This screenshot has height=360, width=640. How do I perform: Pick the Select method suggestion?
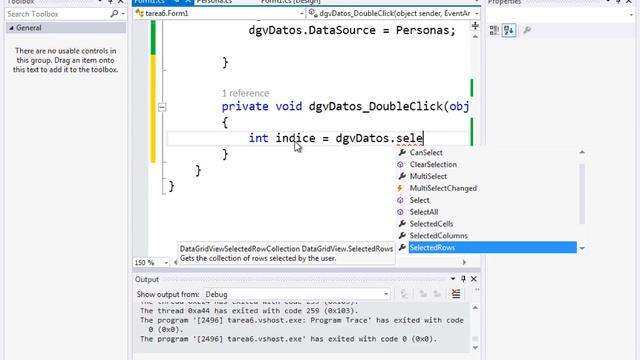point(419,200)
